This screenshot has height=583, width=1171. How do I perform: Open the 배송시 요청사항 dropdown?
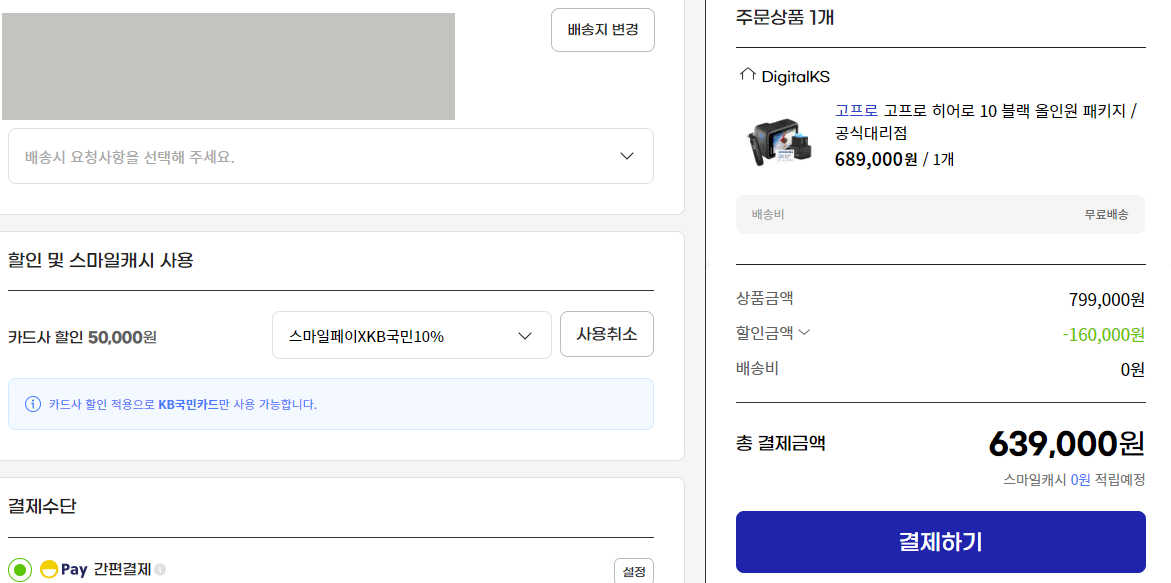pyautogui.click(x=331, y=156)
